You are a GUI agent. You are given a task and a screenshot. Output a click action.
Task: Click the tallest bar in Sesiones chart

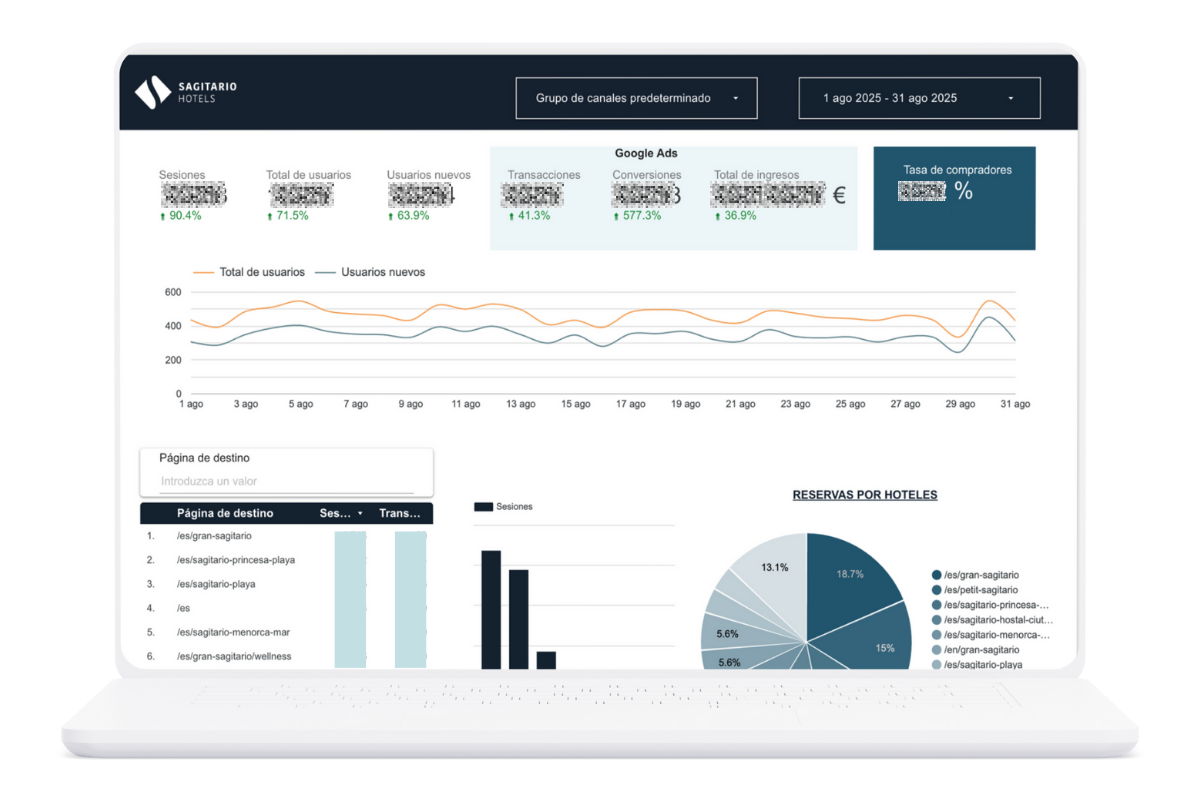tap(491, 608)
